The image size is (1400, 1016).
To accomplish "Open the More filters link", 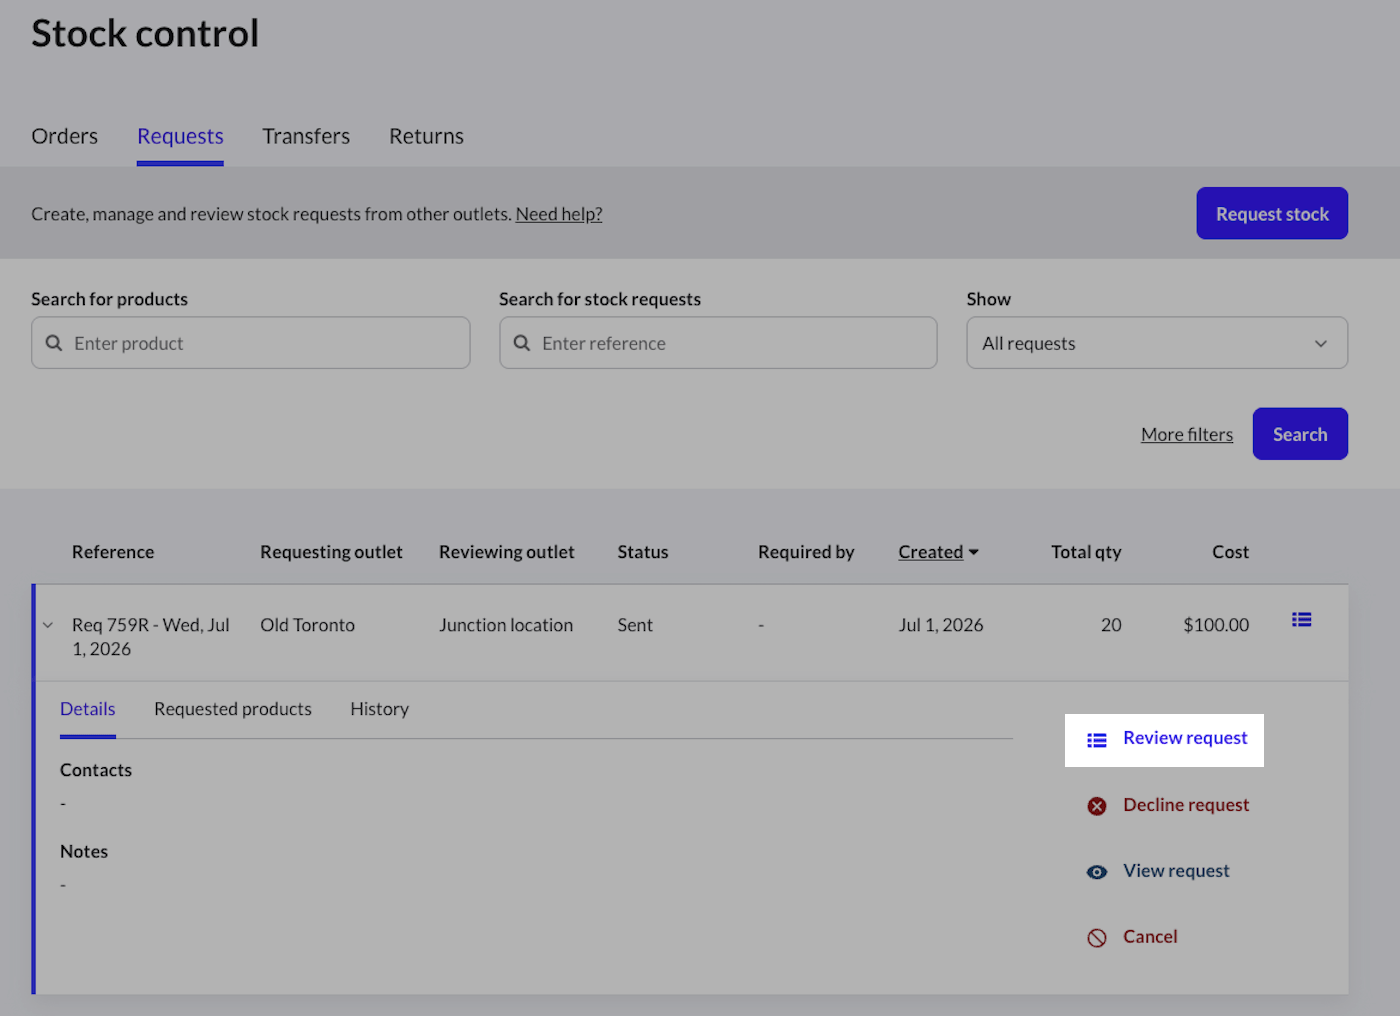I will (x=1187, y=434).
